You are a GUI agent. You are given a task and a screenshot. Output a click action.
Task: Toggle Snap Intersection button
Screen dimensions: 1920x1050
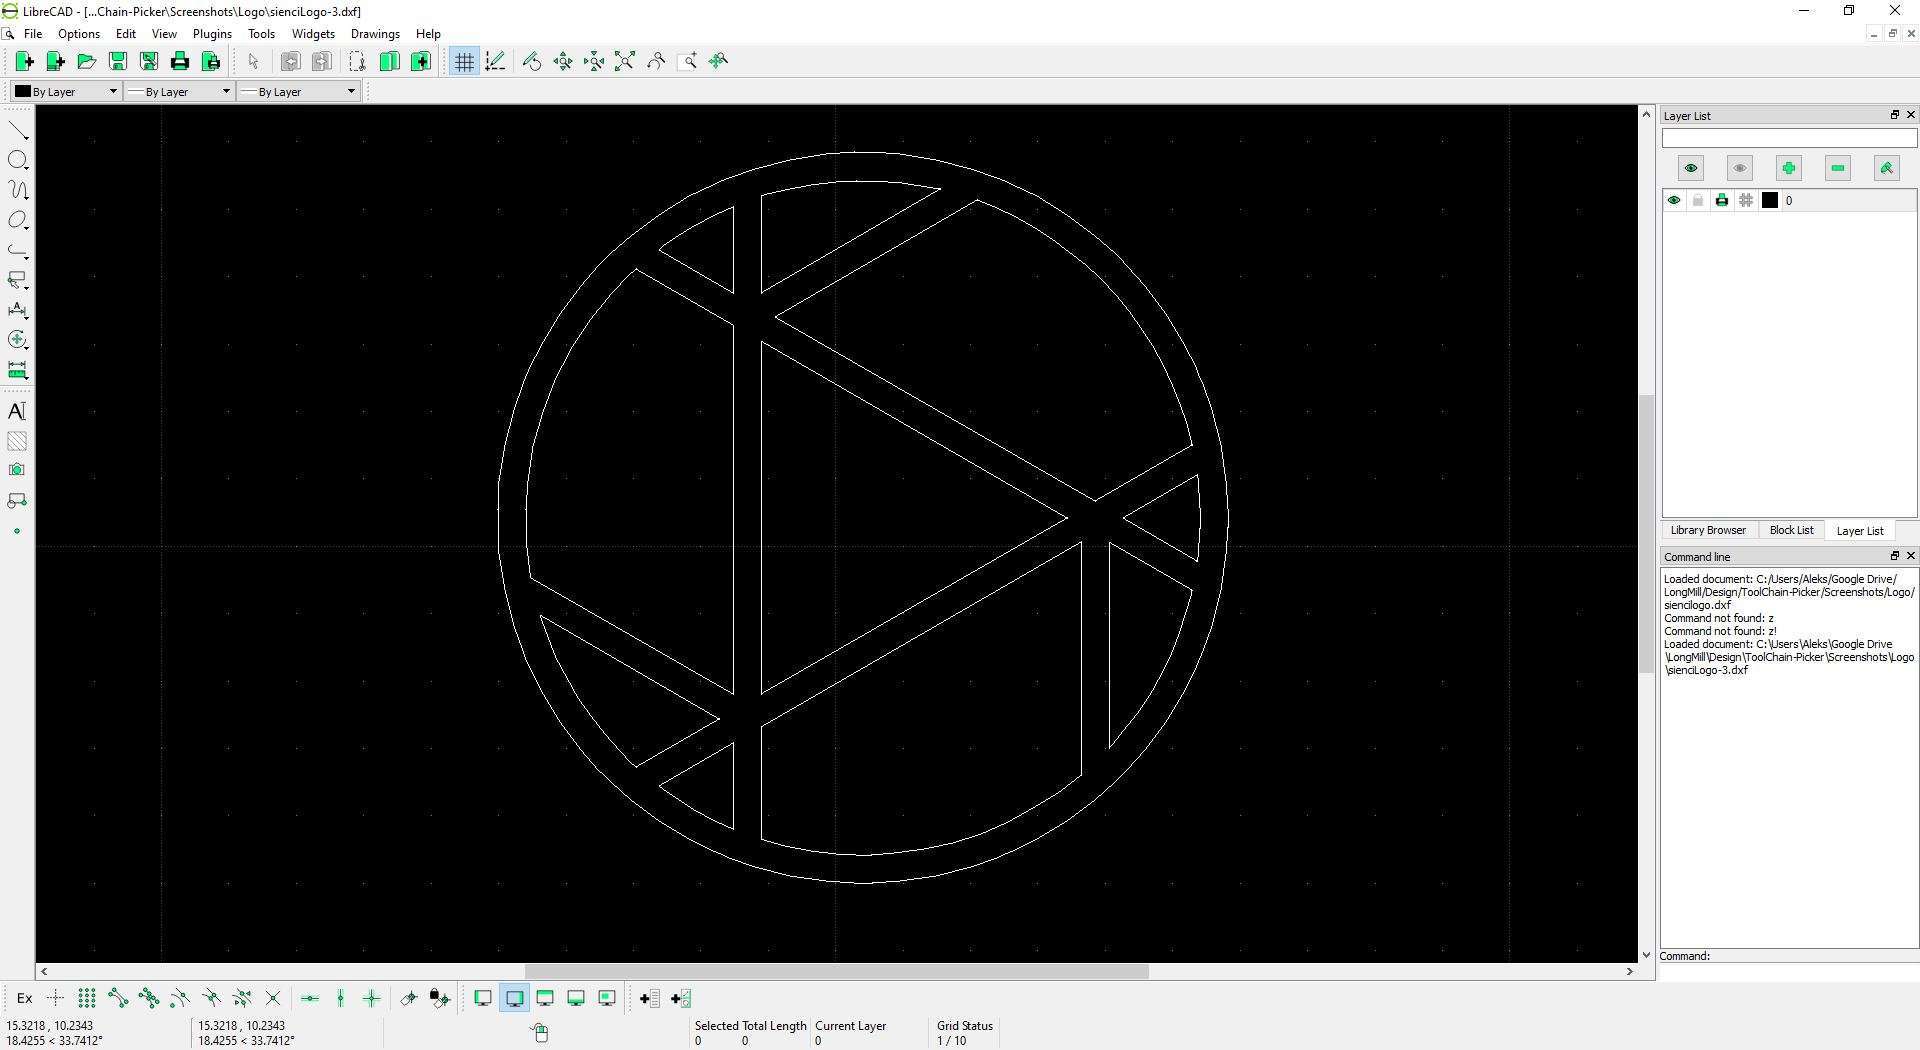[273, 999]
